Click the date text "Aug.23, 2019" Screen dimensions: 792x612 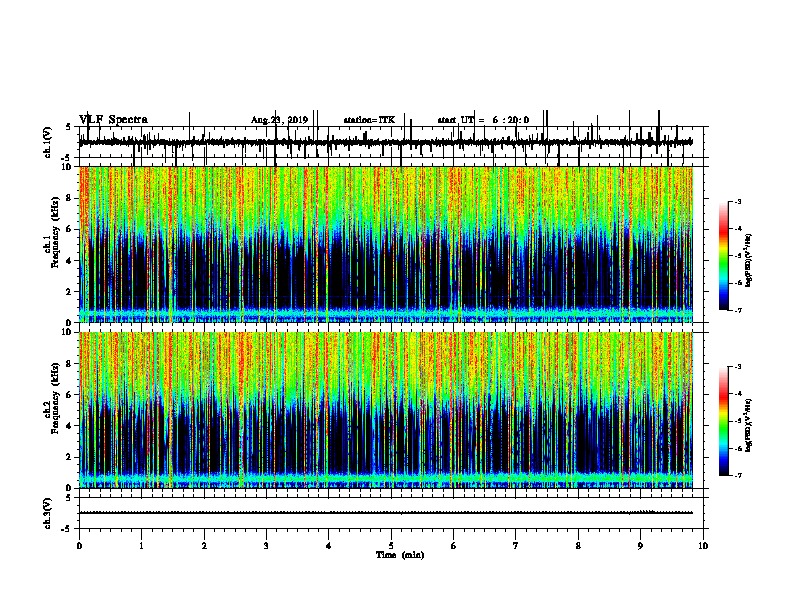(279, 120)
